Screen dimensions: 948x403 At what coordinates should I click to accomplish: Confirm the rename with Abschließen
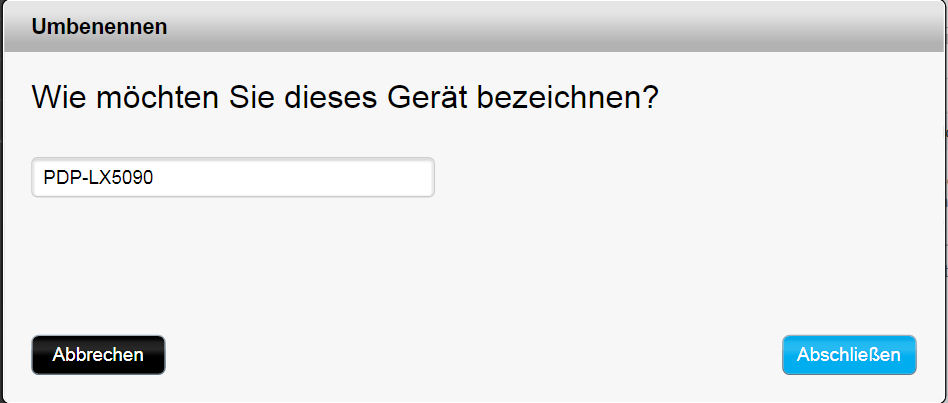(848, 355)
